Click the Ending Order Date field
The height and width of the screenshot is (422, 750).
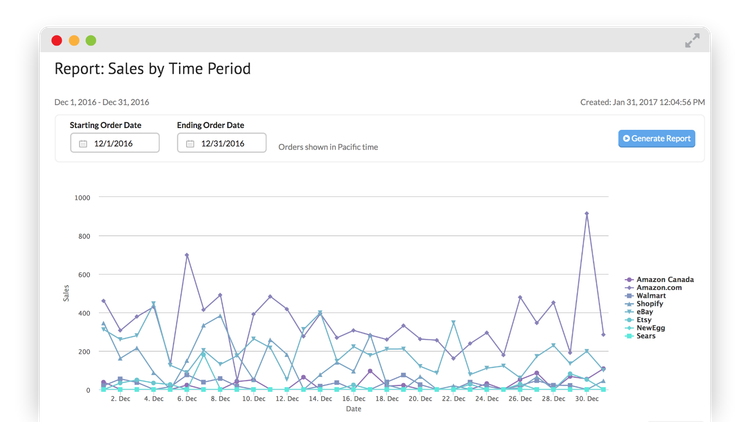[221, 143]
